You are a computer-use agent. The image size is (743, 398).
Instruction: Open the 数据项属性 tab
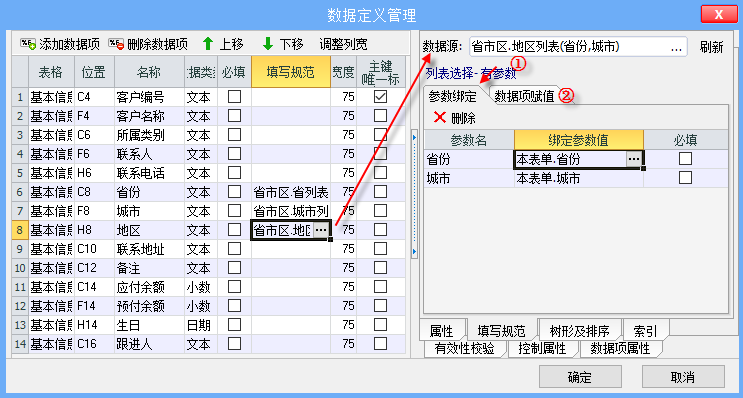[620, 349]
